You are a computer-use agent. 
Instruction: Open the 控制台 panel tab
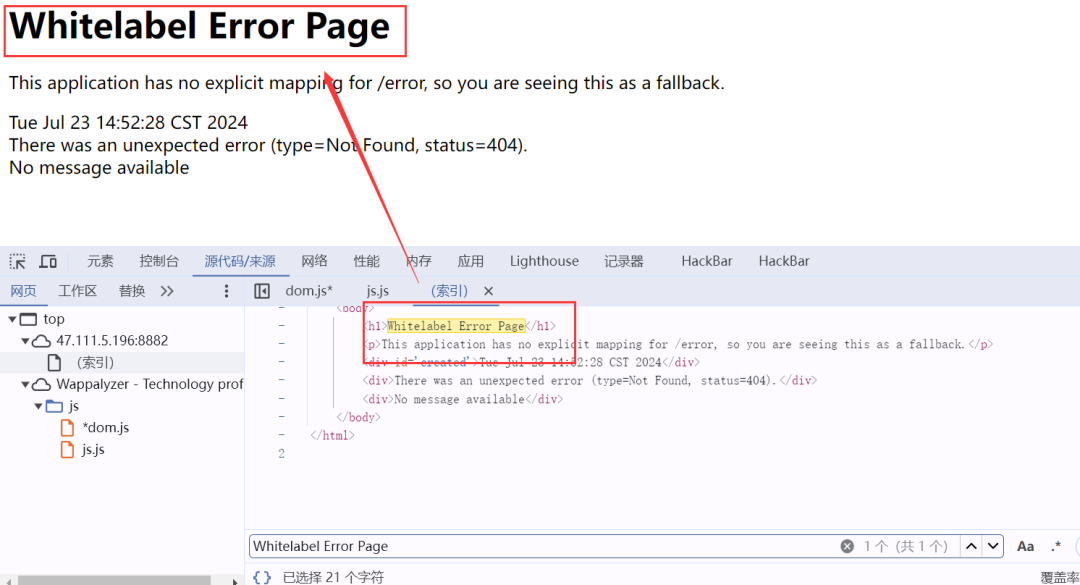[159, 261]
